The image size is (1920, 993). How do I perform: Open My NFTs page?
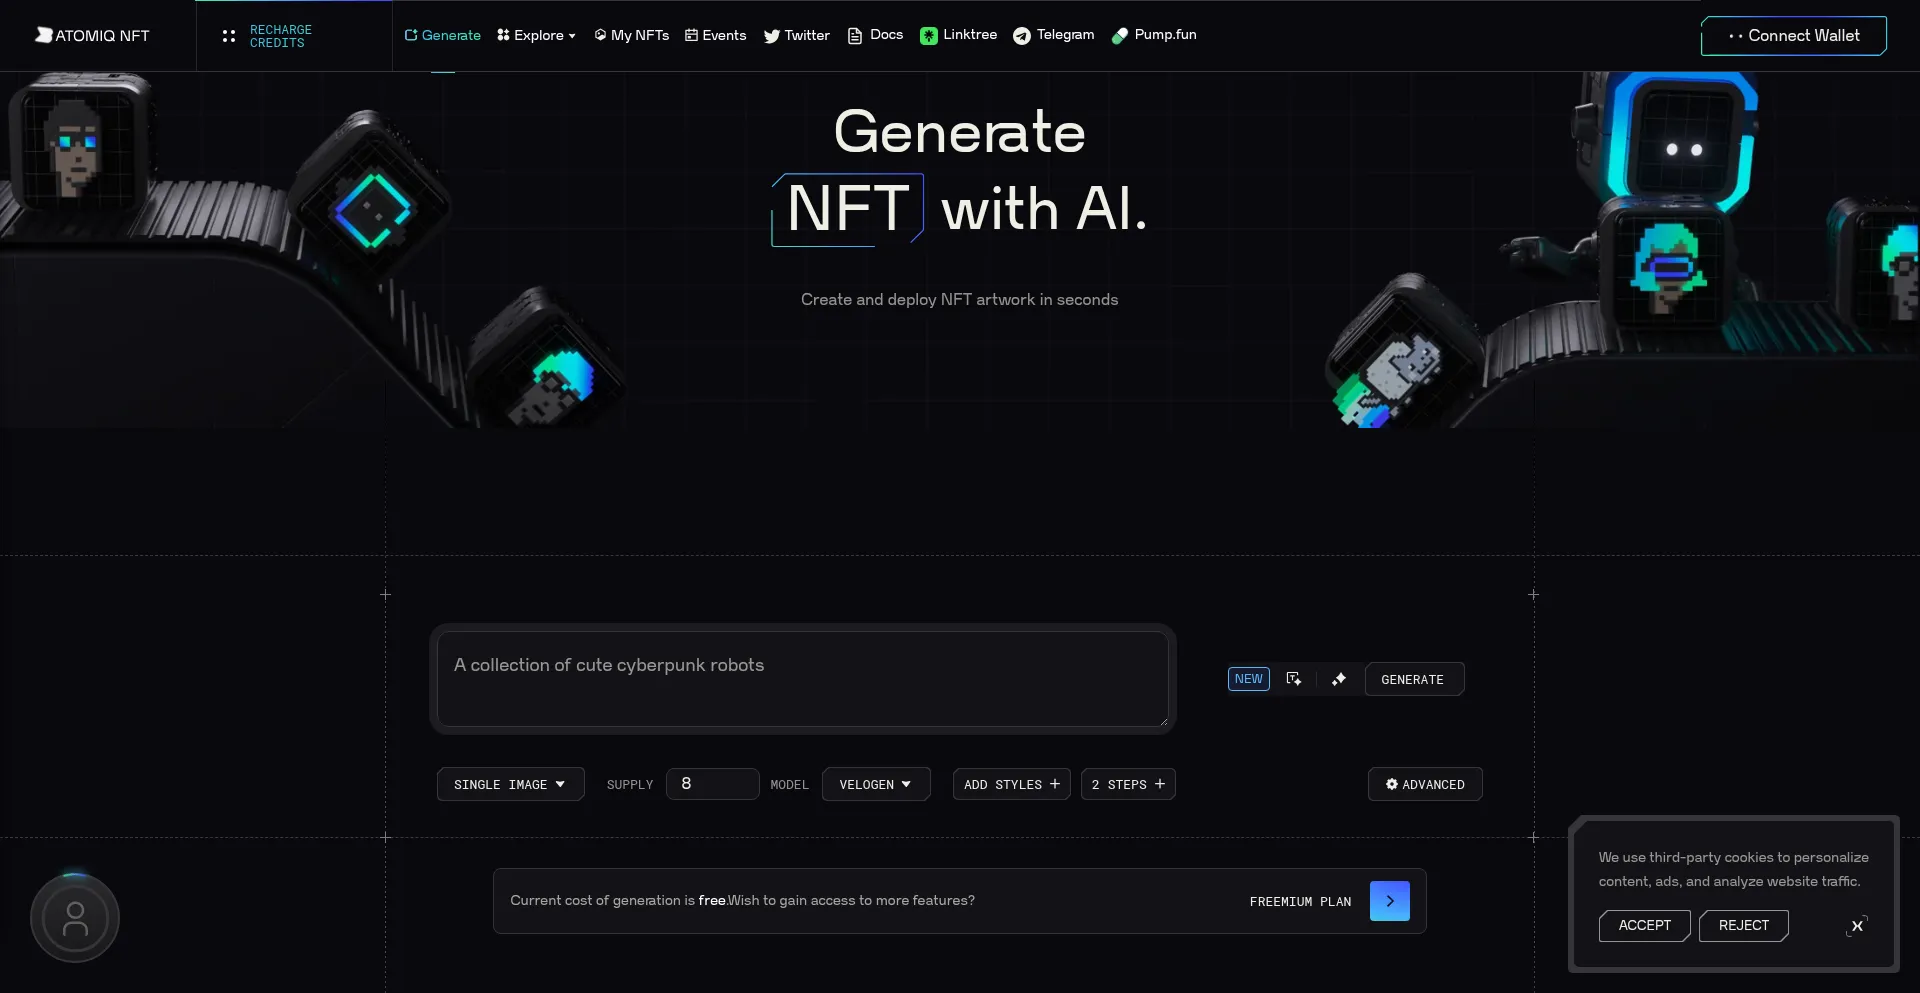[631, 35]
